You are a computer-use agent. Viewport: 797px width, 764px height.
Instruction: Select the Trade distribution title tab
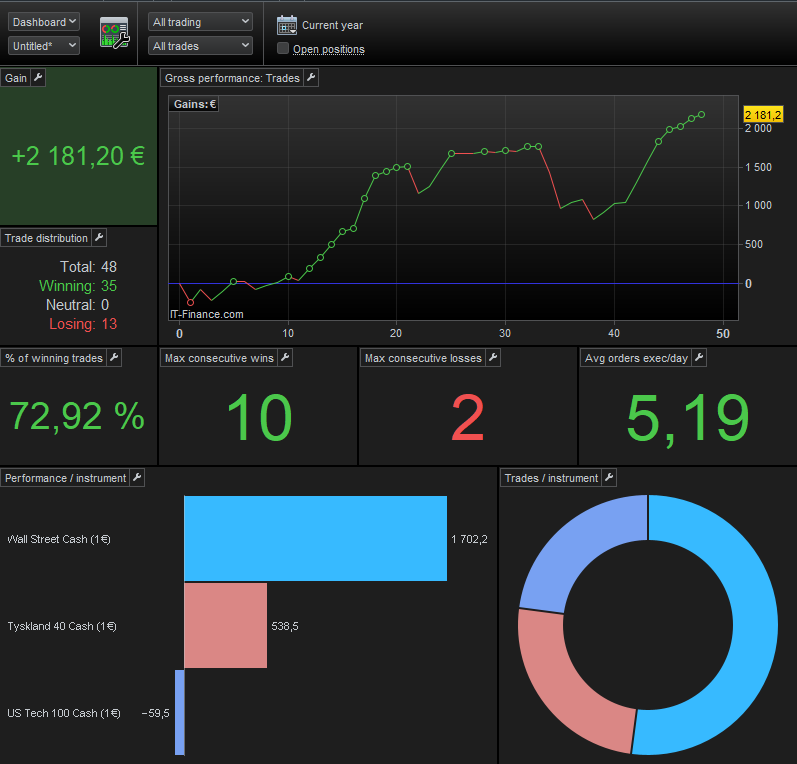click(46, 237)
